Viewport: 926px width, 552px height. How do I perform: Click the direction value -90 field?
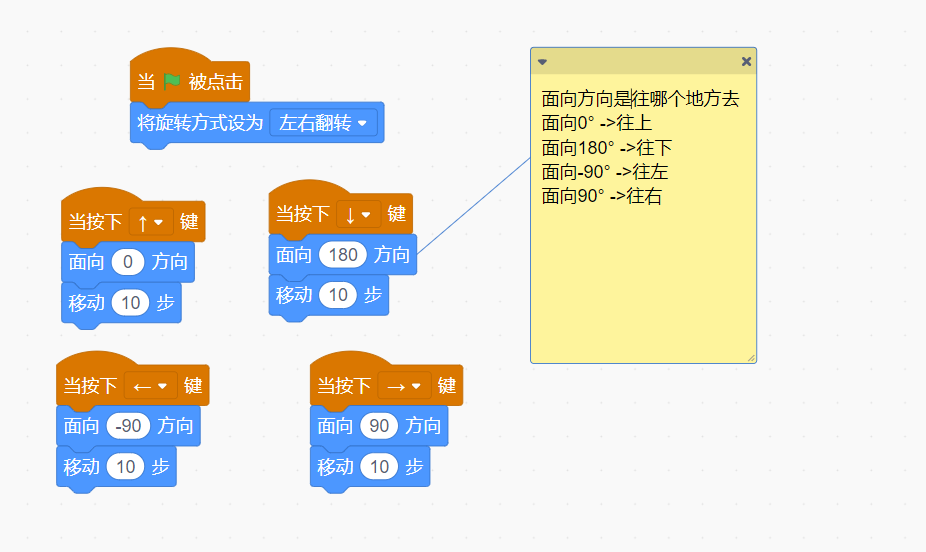click(x=128, y=426)
